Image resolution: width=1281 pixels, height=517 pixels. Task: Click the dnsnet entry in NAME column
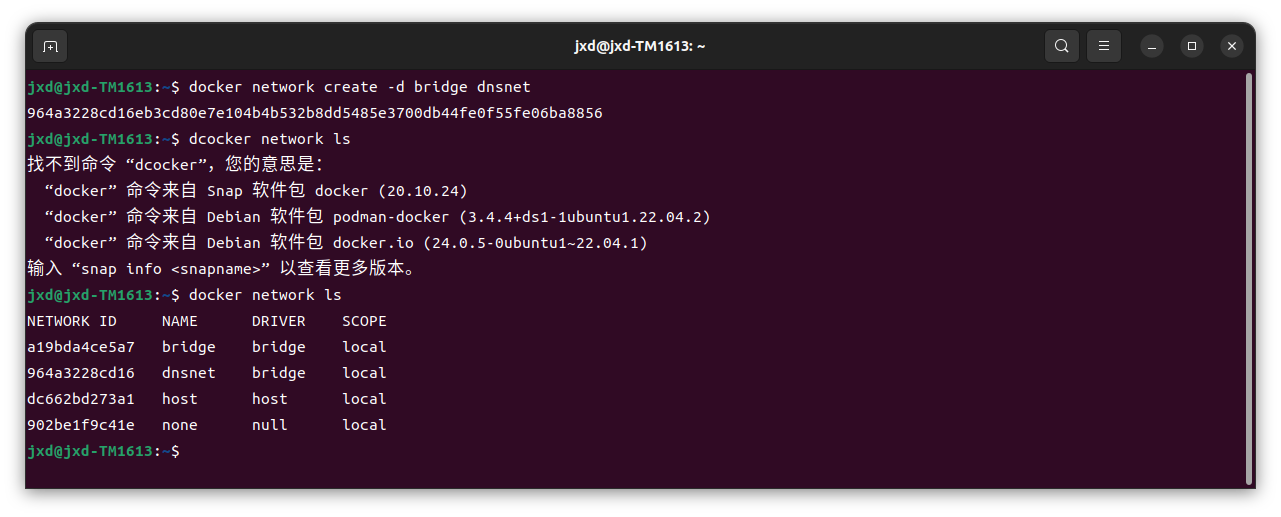189,373
